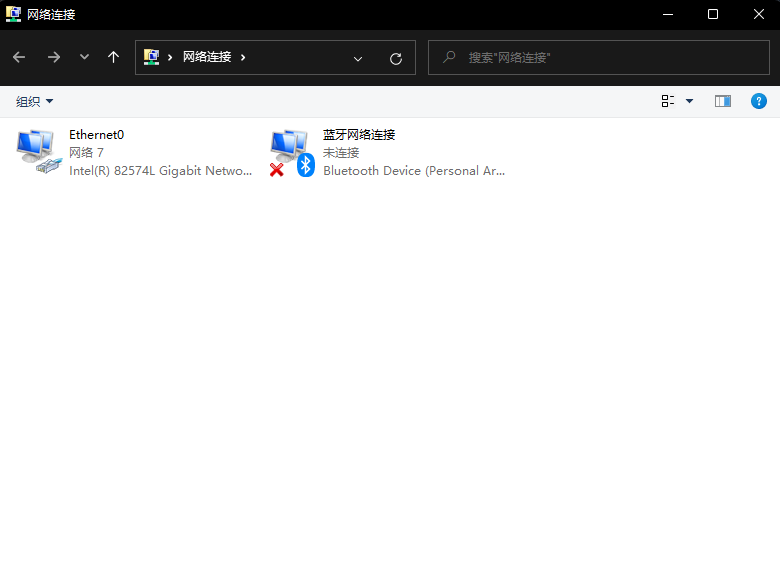
Task: Expand the recent locations dropdown
Action: (84, 58)
